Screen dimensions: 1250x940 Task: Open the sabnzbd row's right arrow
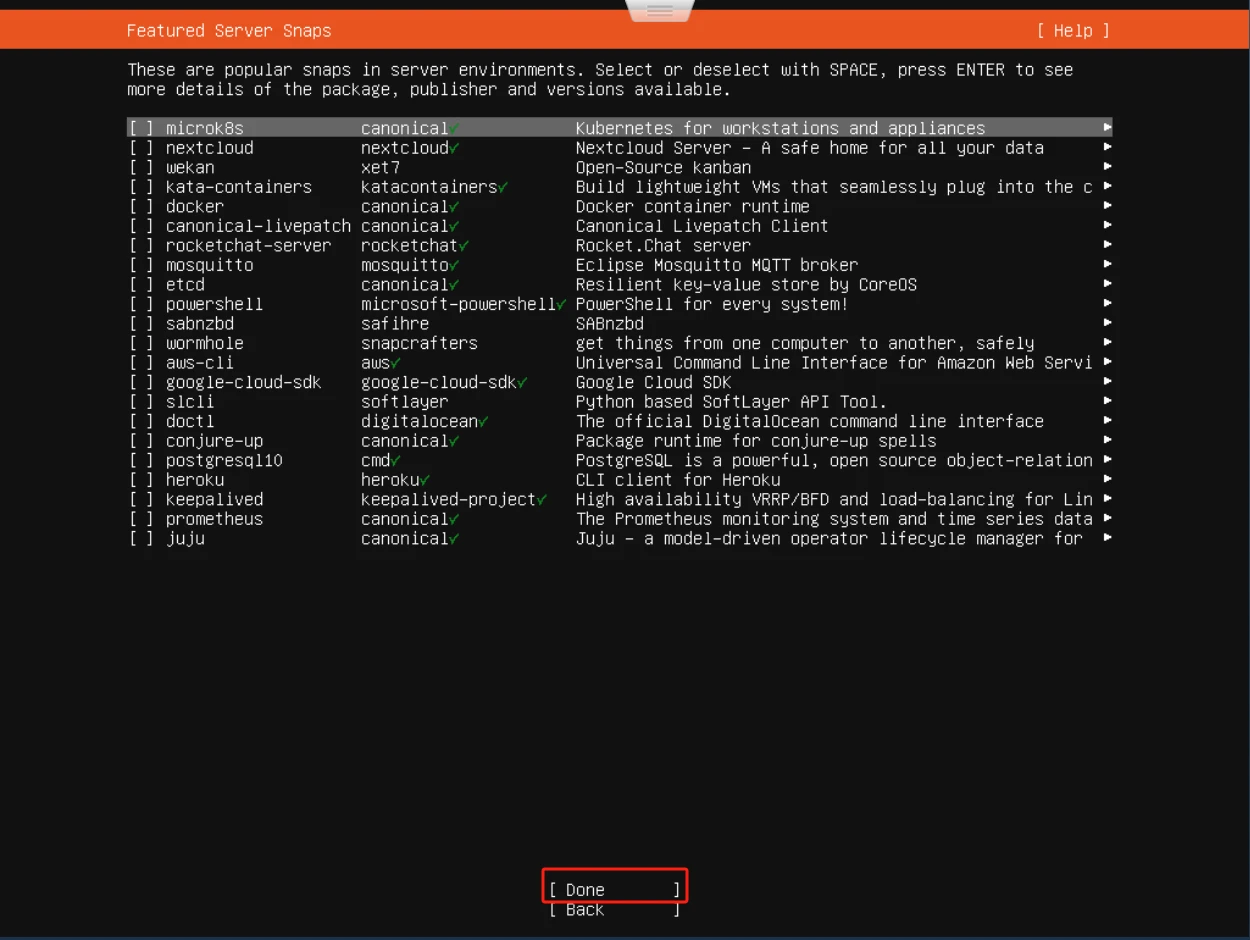1107,323
